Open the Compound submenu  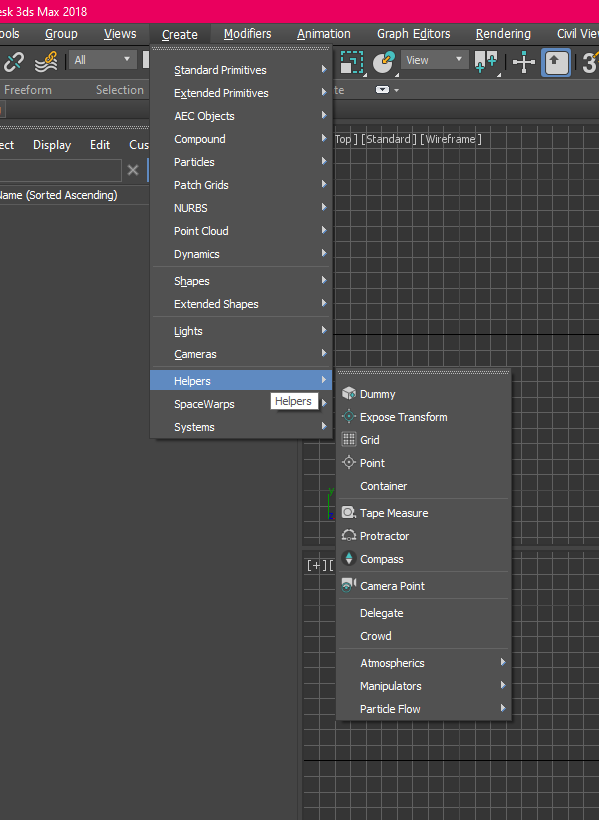pyautogui.click(x=241, y=139)
